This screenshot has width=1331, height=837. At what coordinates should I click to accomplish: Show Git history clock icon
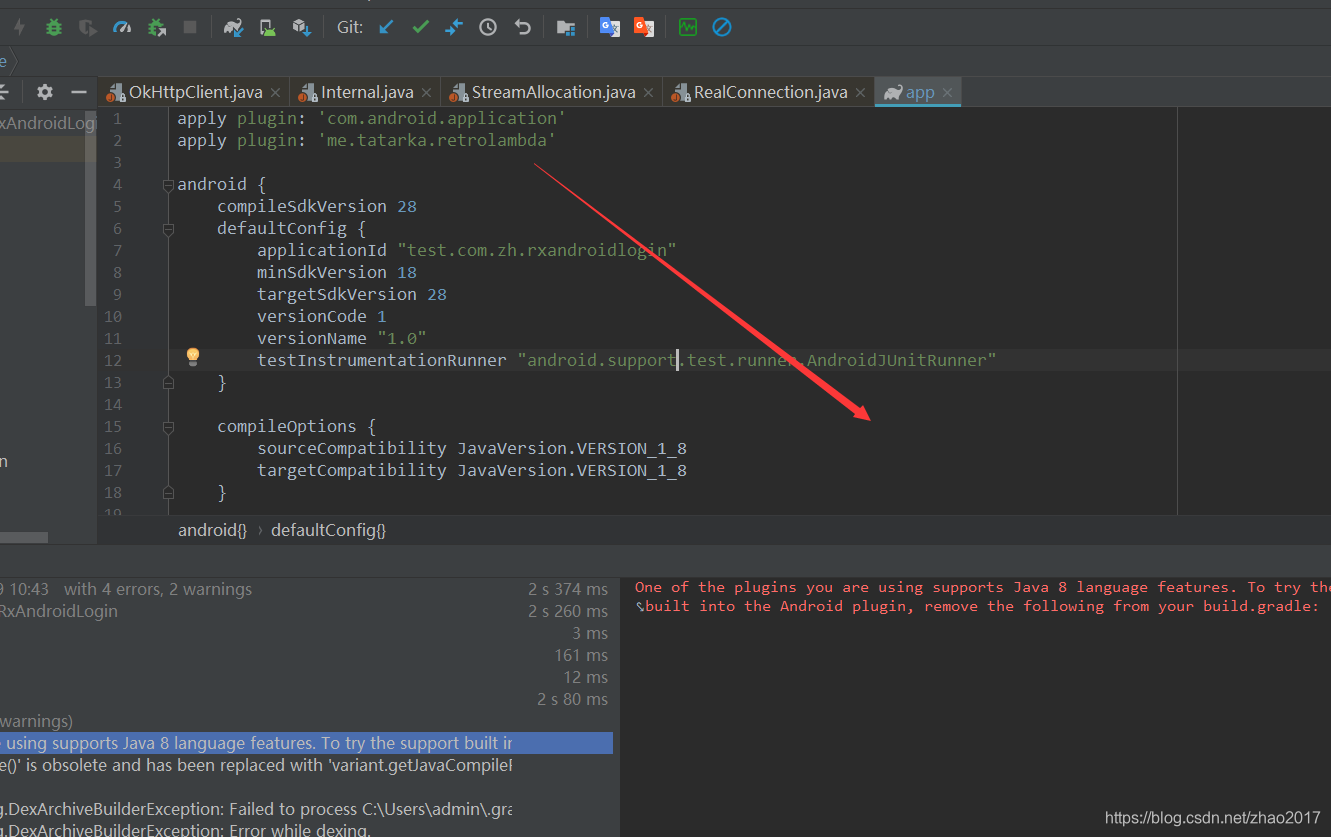pyautogui.click(x=488, y=28)
